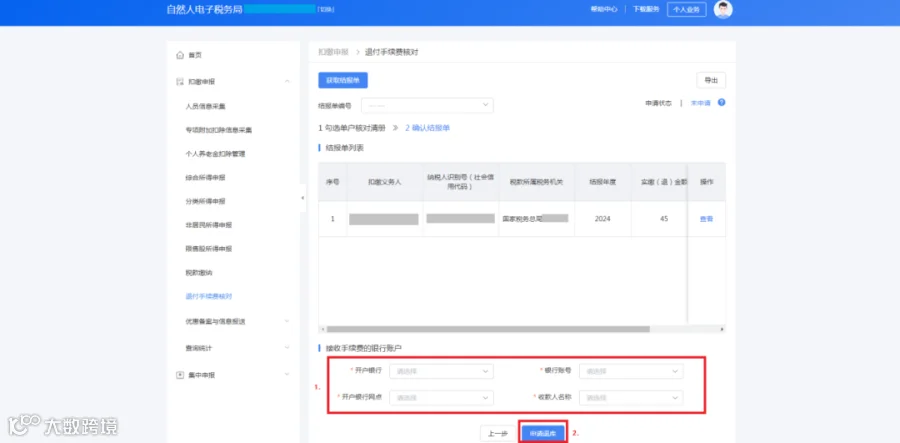Open the 开户银行 dropdown

coord(441,371)
